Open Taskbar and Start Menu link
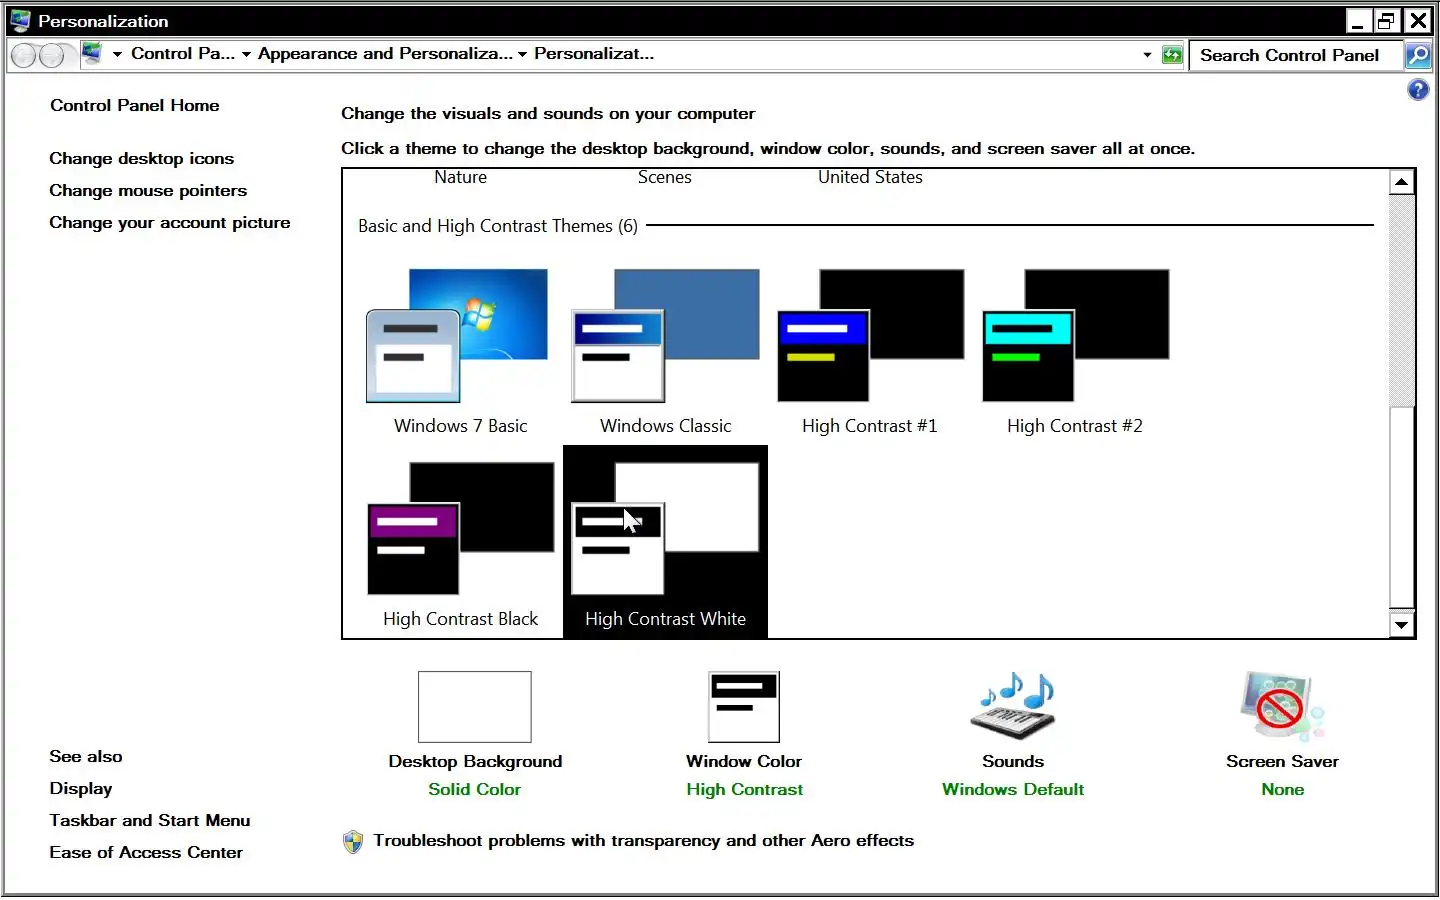 pos(150,820)
